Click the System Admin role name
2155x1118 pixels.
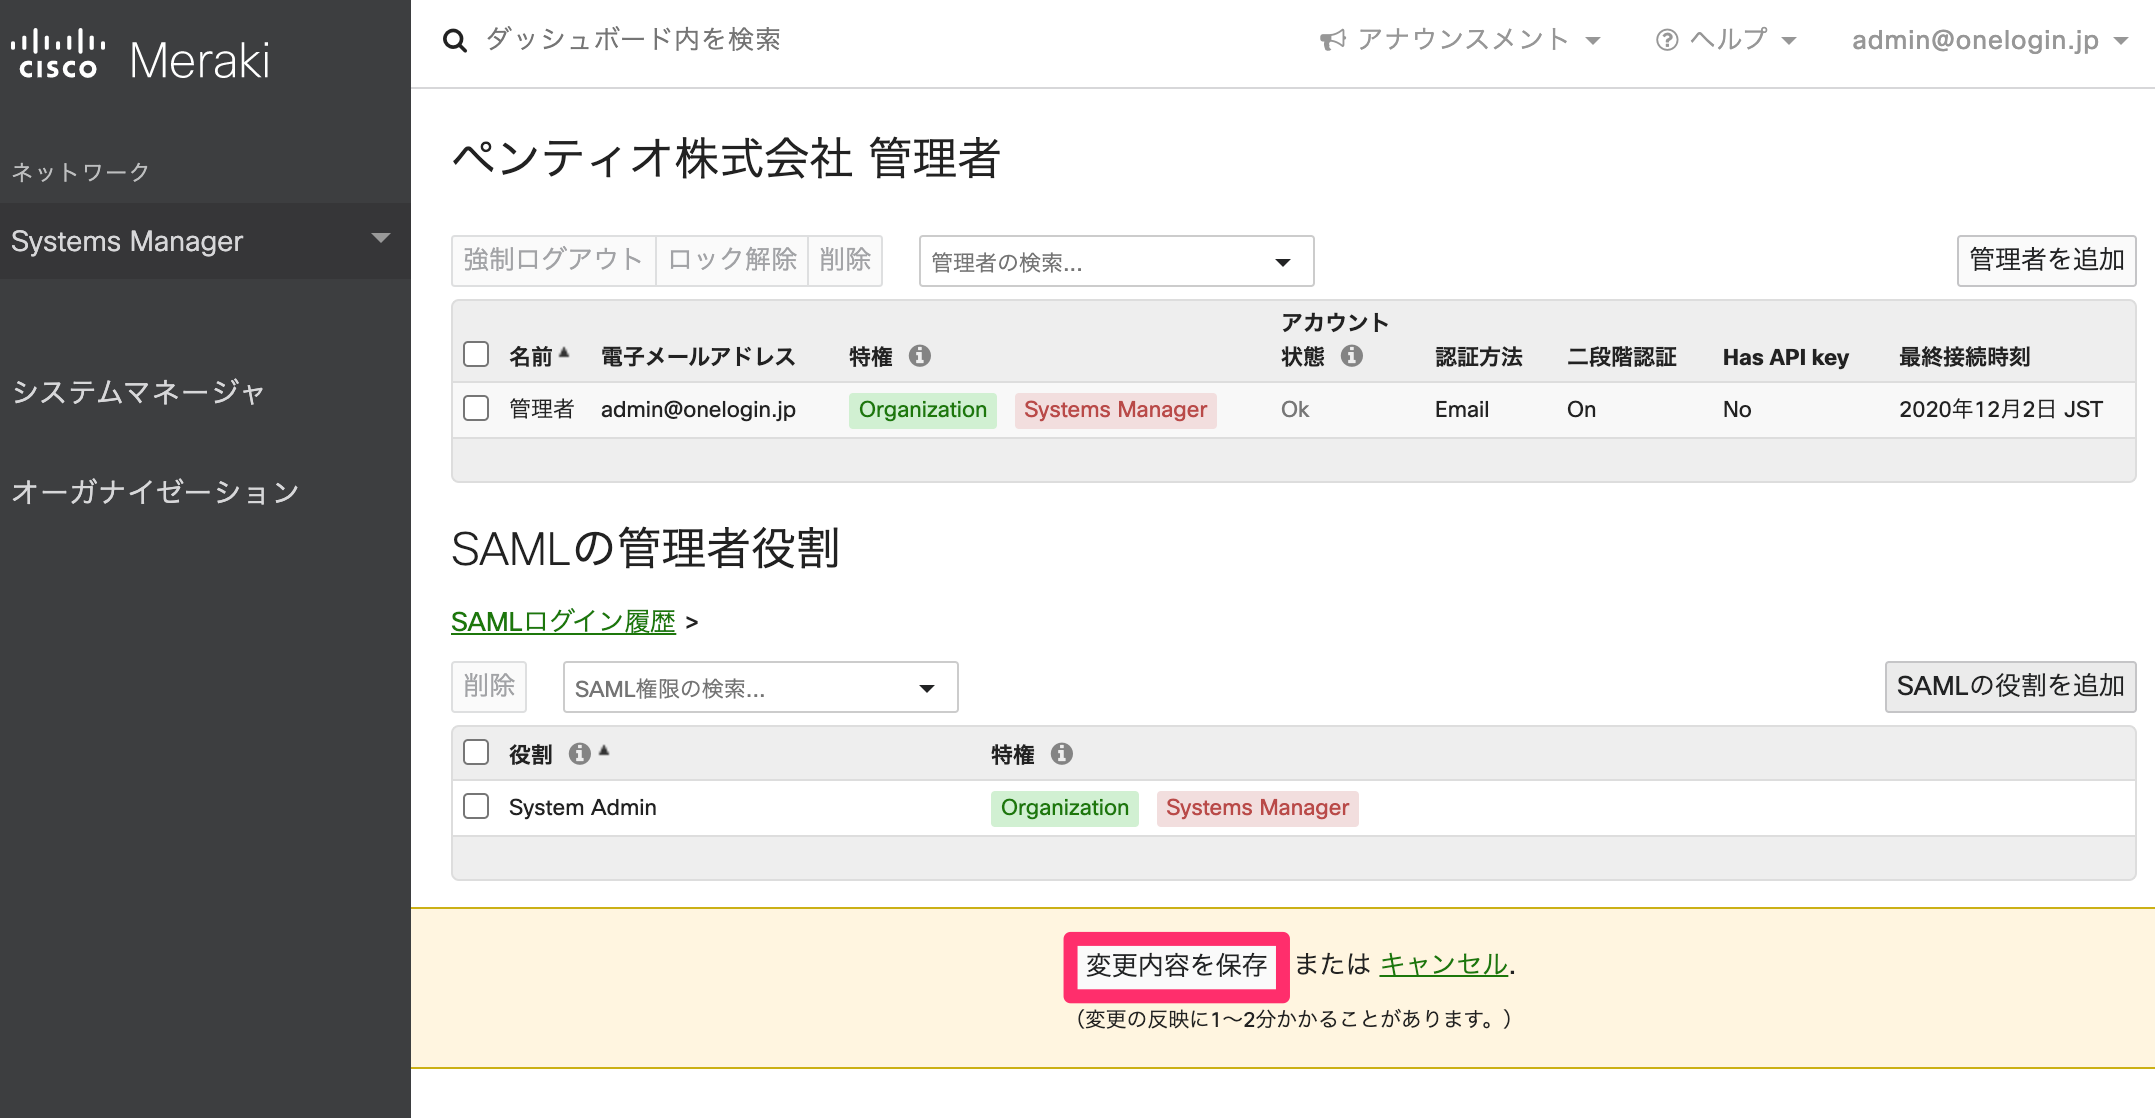(x=582, y=808)
